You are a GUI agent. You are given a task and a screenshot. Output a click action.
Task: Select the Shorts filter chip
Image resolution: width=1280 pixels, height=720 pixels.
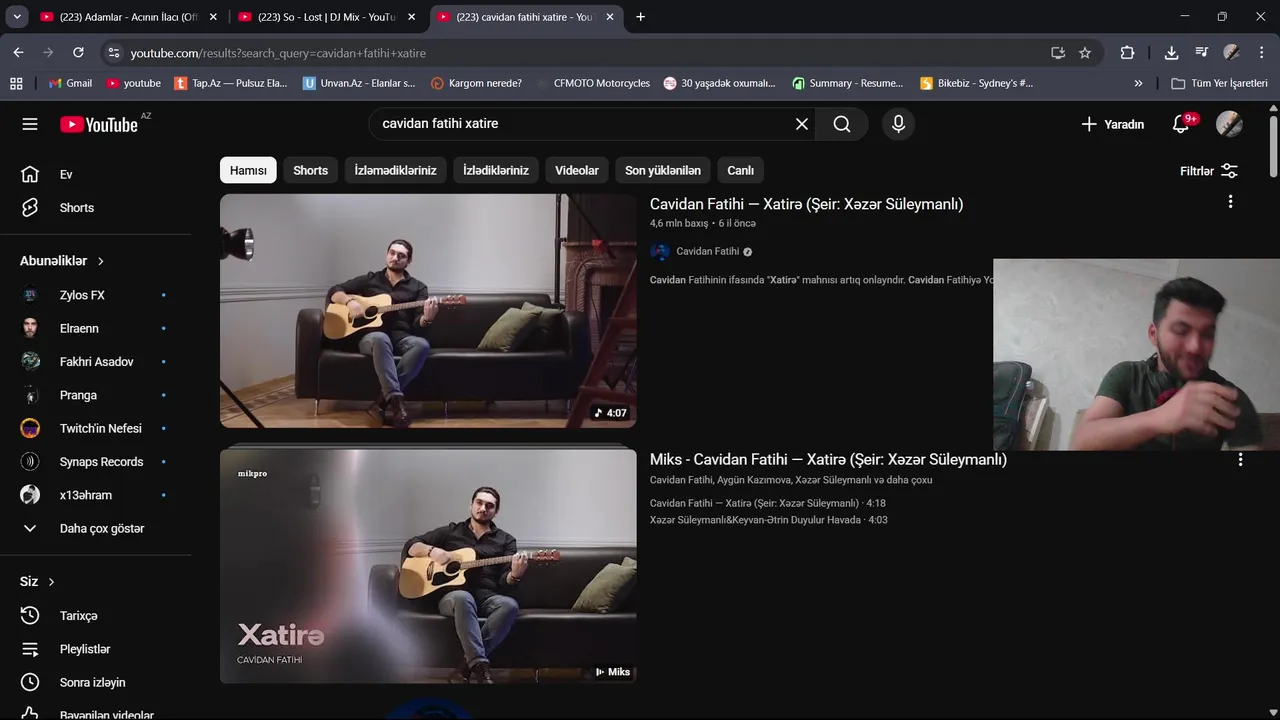[310, 171]
